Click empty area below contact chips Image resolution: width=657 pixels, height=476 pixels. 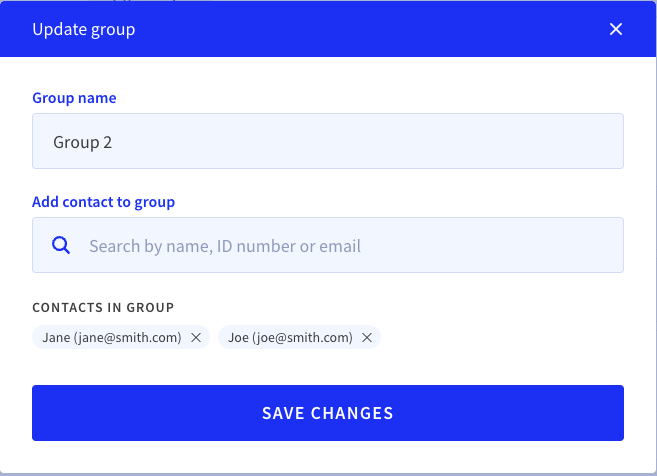click(328, 367)
